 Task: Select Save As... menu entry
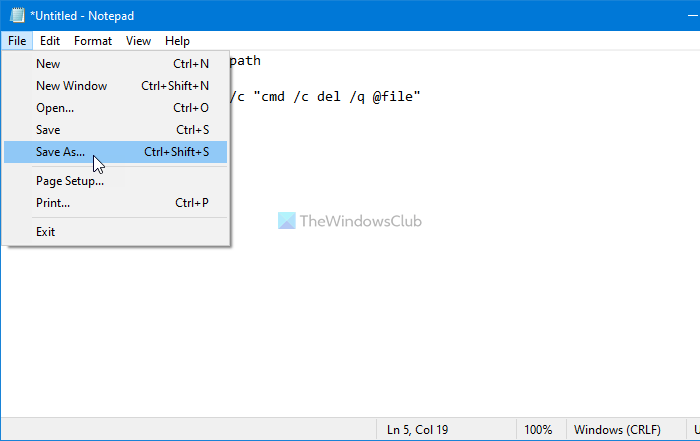point(116,152)
